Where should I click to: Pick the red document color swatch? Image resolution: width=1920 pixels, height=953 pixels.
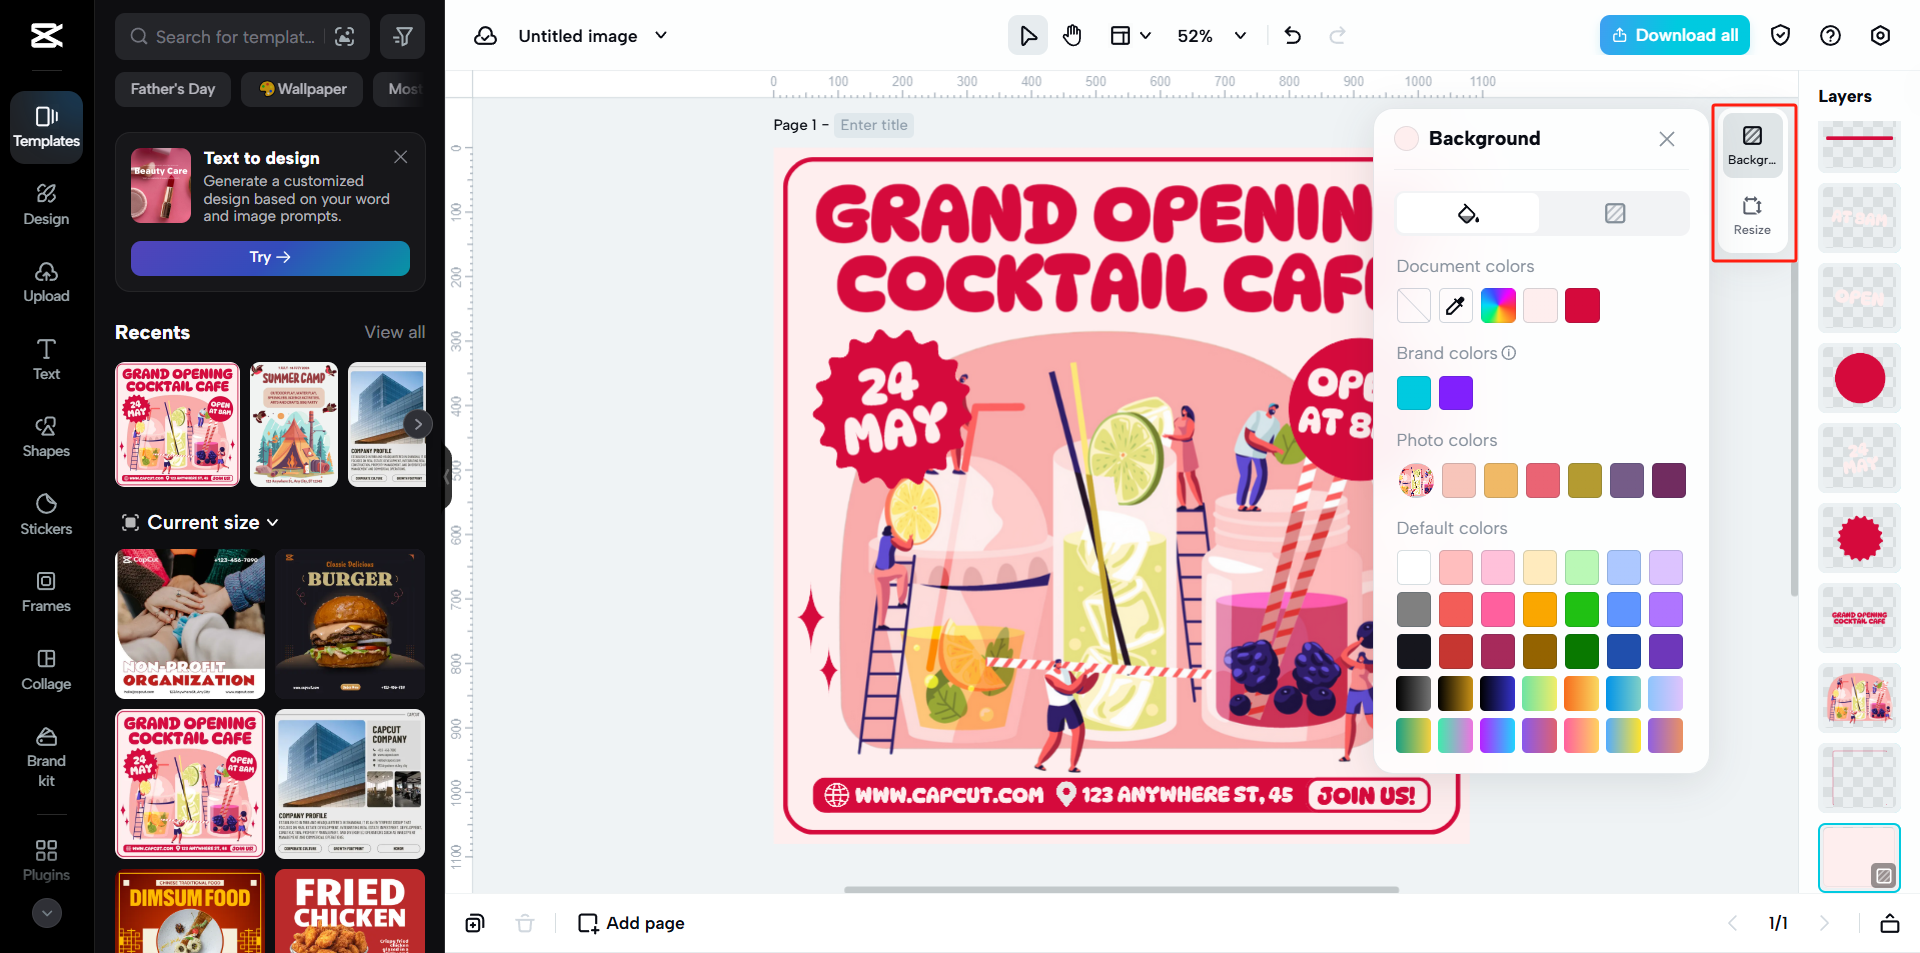coord(1581,305)
